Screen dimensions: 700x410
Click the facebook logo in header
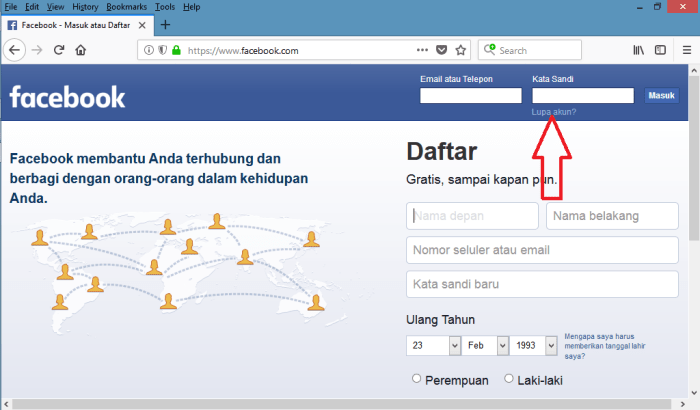[x=67, y=96]
